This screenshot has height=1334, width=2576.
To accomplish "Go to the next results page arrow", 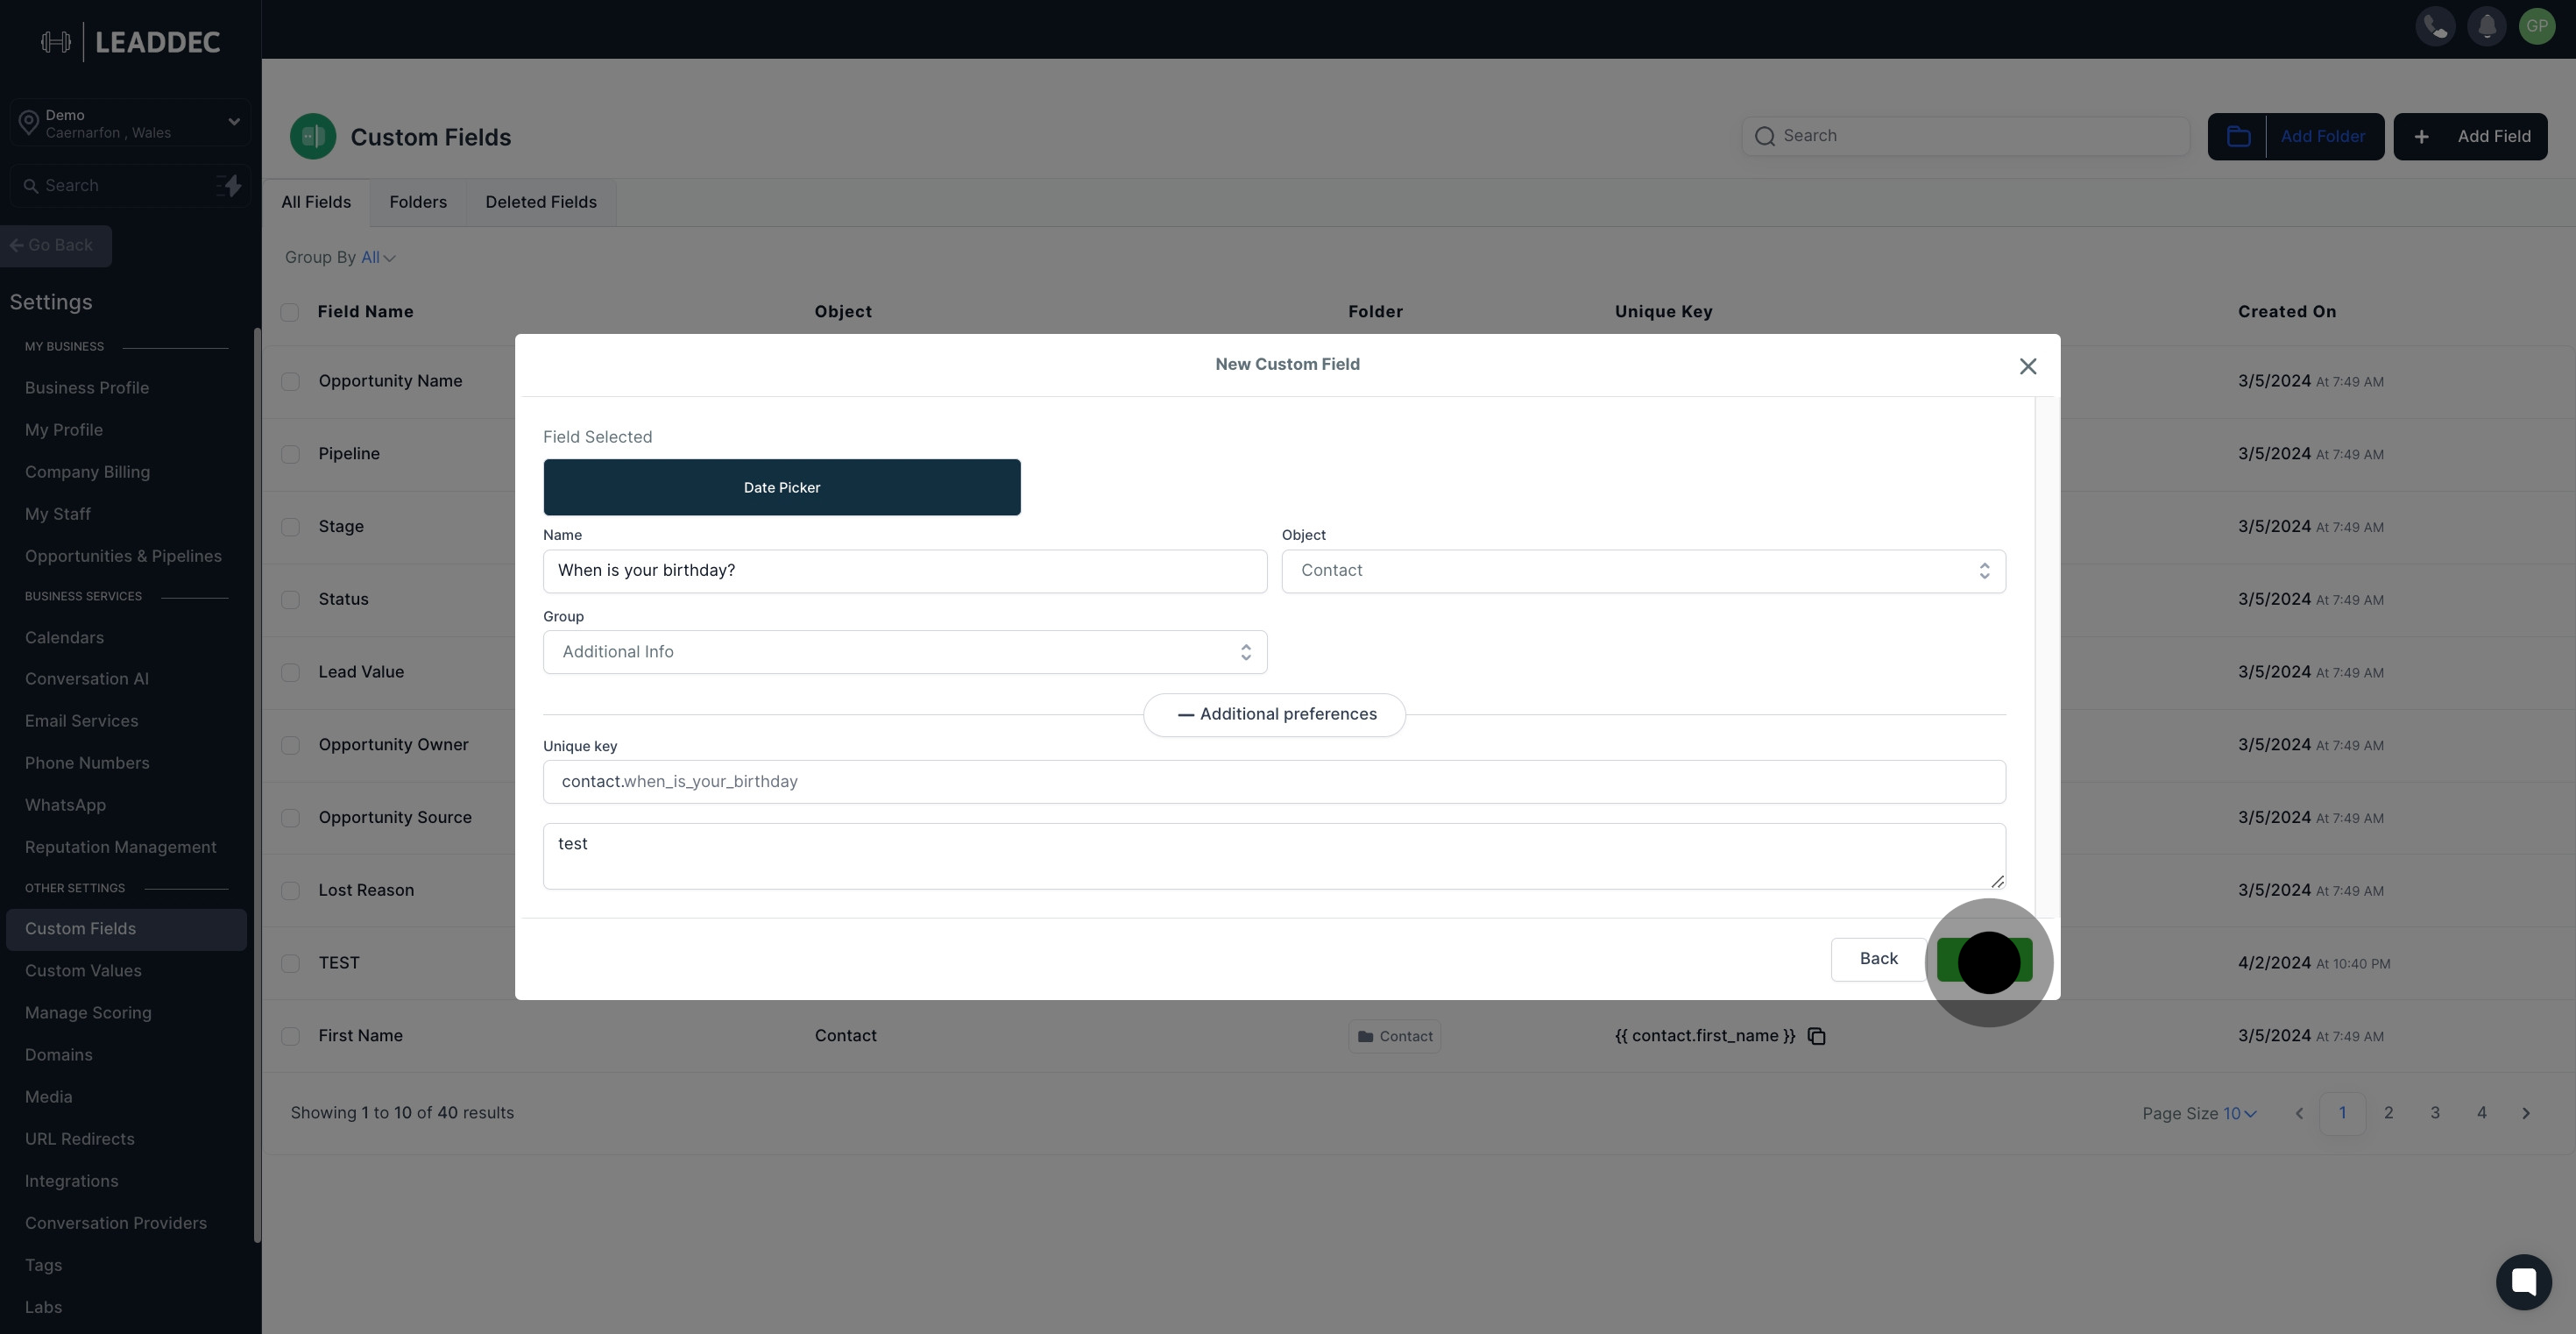I will pos(2526,1113).
